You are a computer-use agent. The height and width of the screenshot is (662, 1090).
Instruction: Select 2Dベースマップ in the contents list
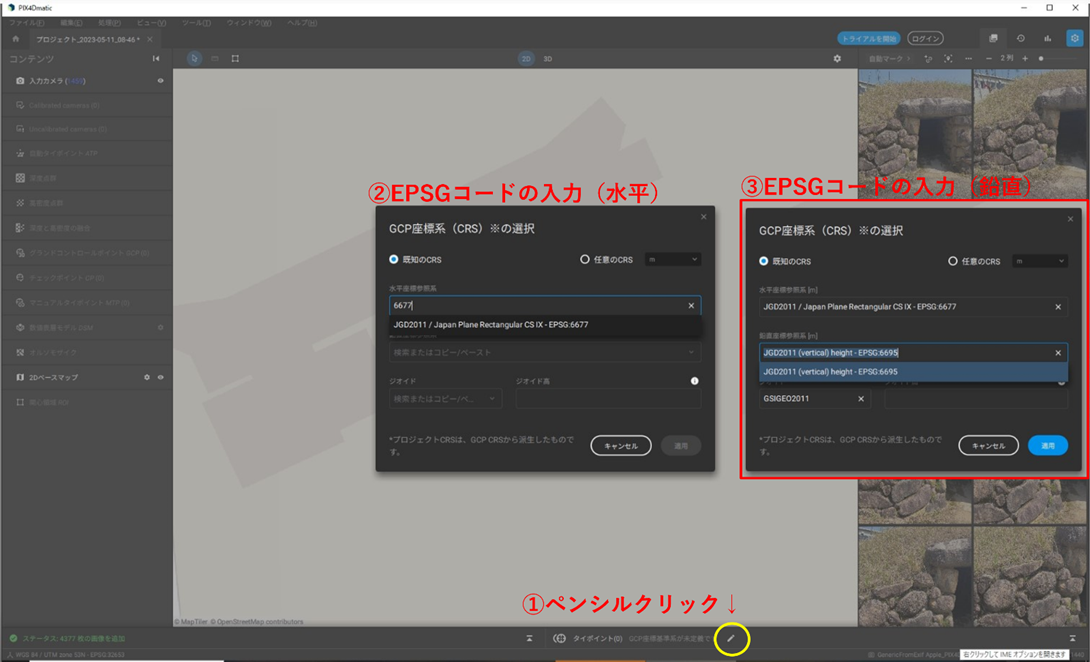(x=53, y=378)
